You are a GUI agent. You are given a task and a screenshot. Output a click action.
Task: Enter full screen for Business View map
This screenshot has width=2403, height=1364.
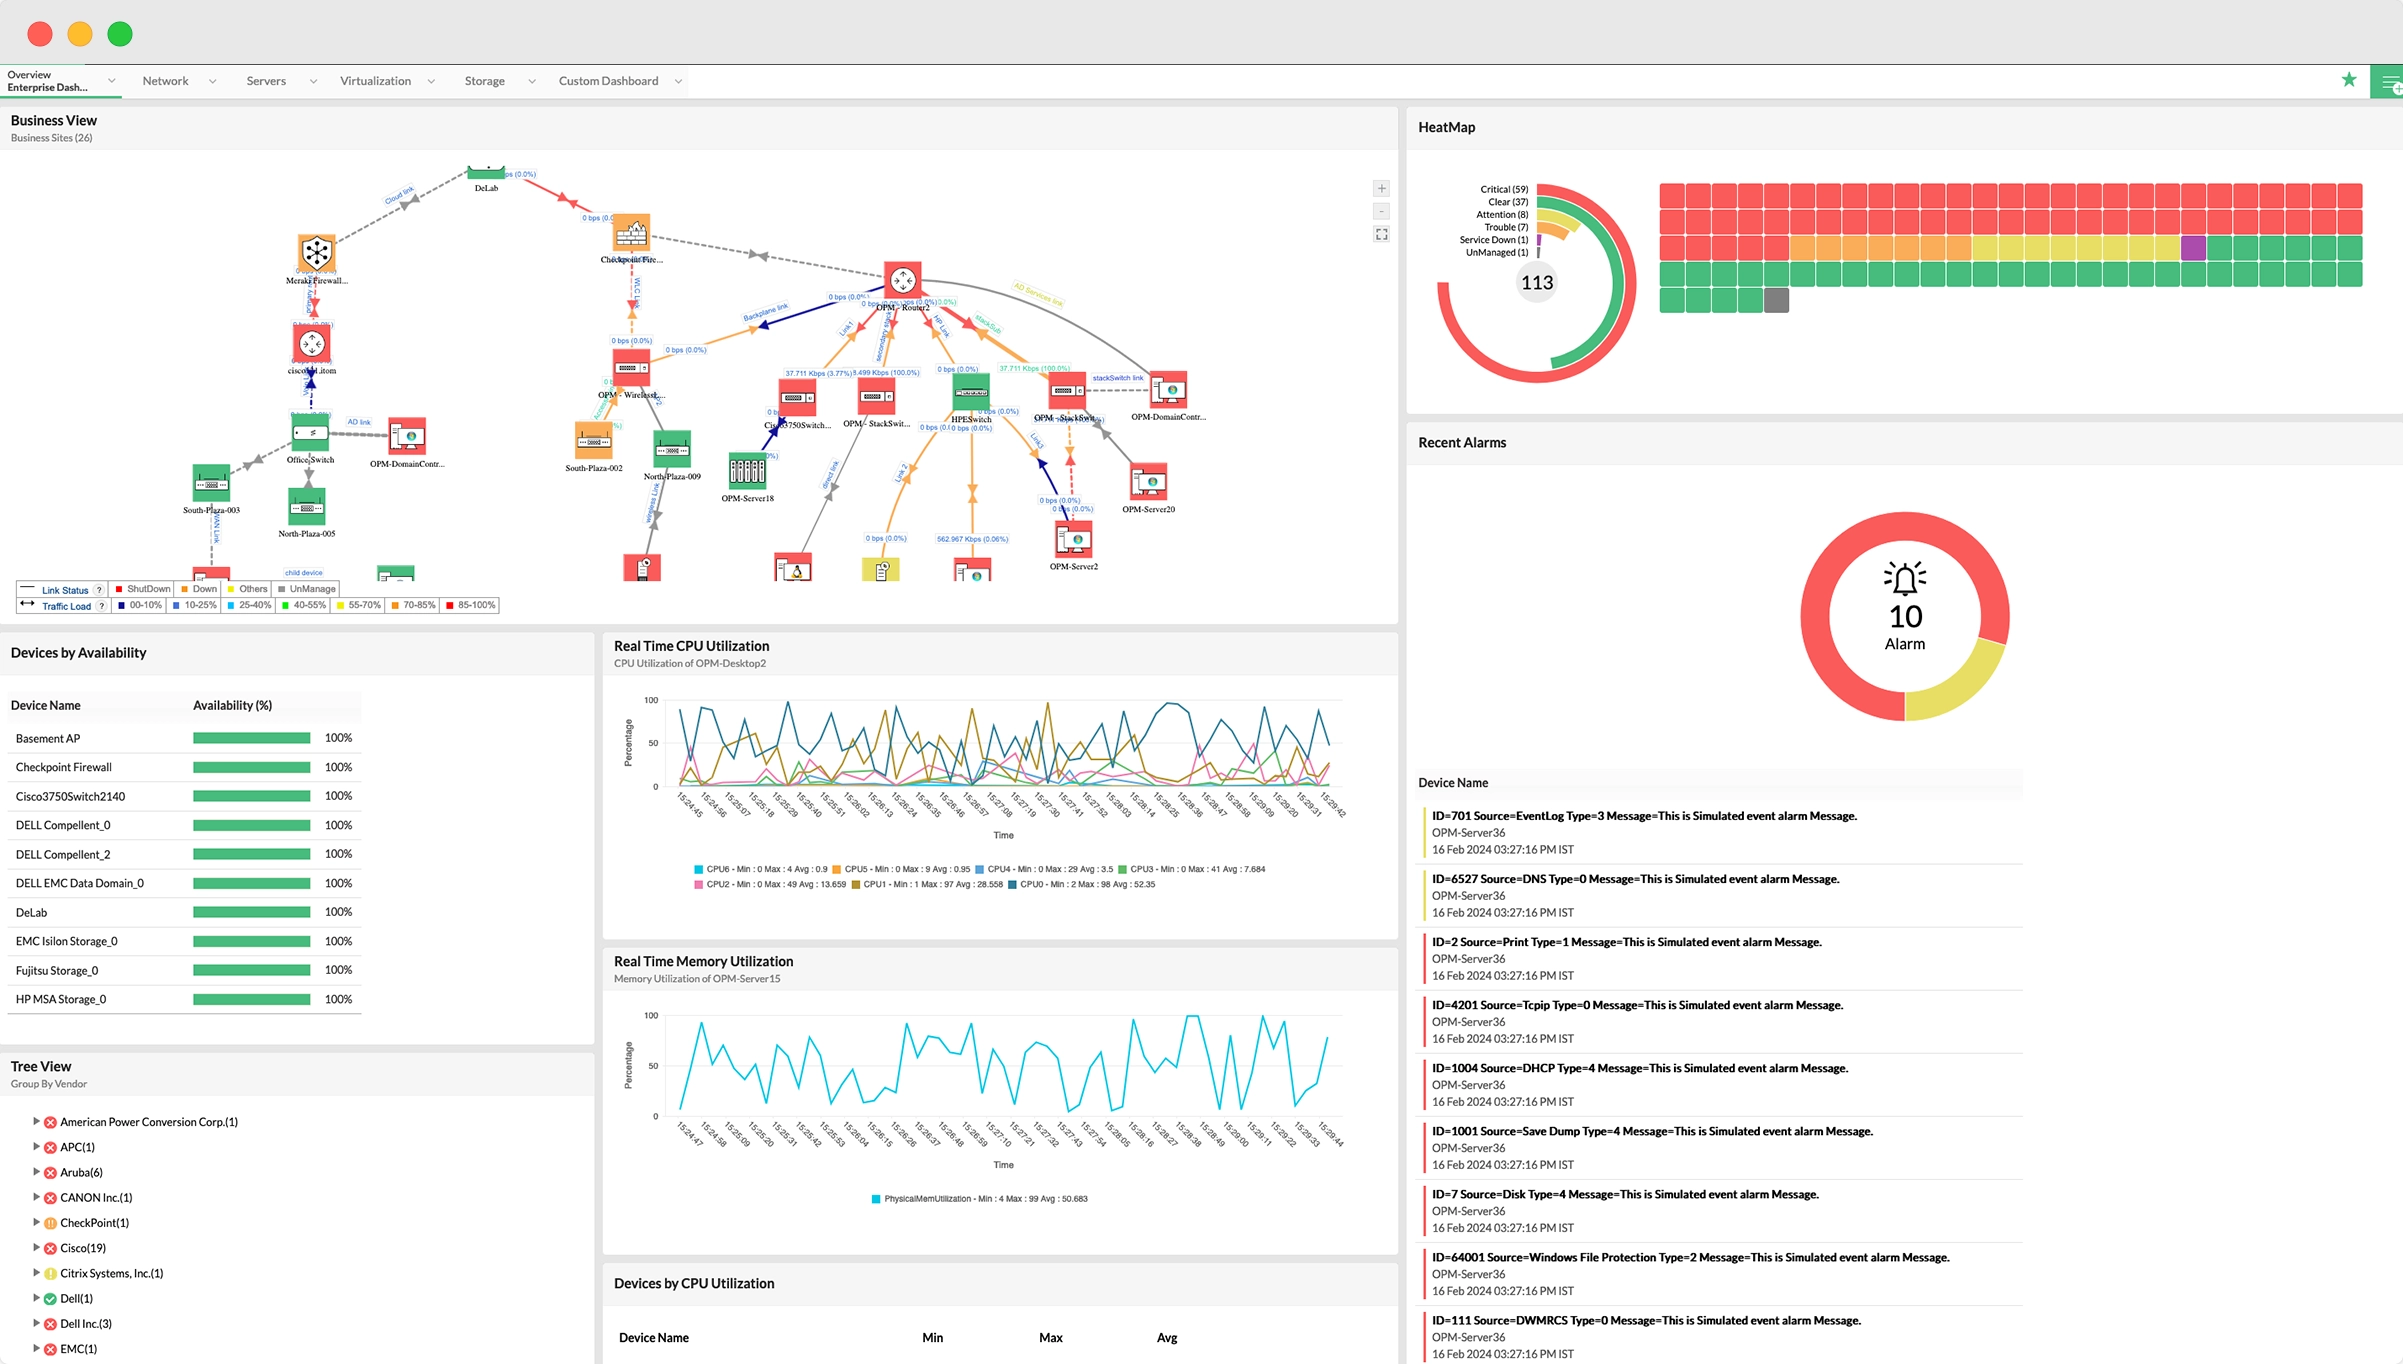[1381, 234]
